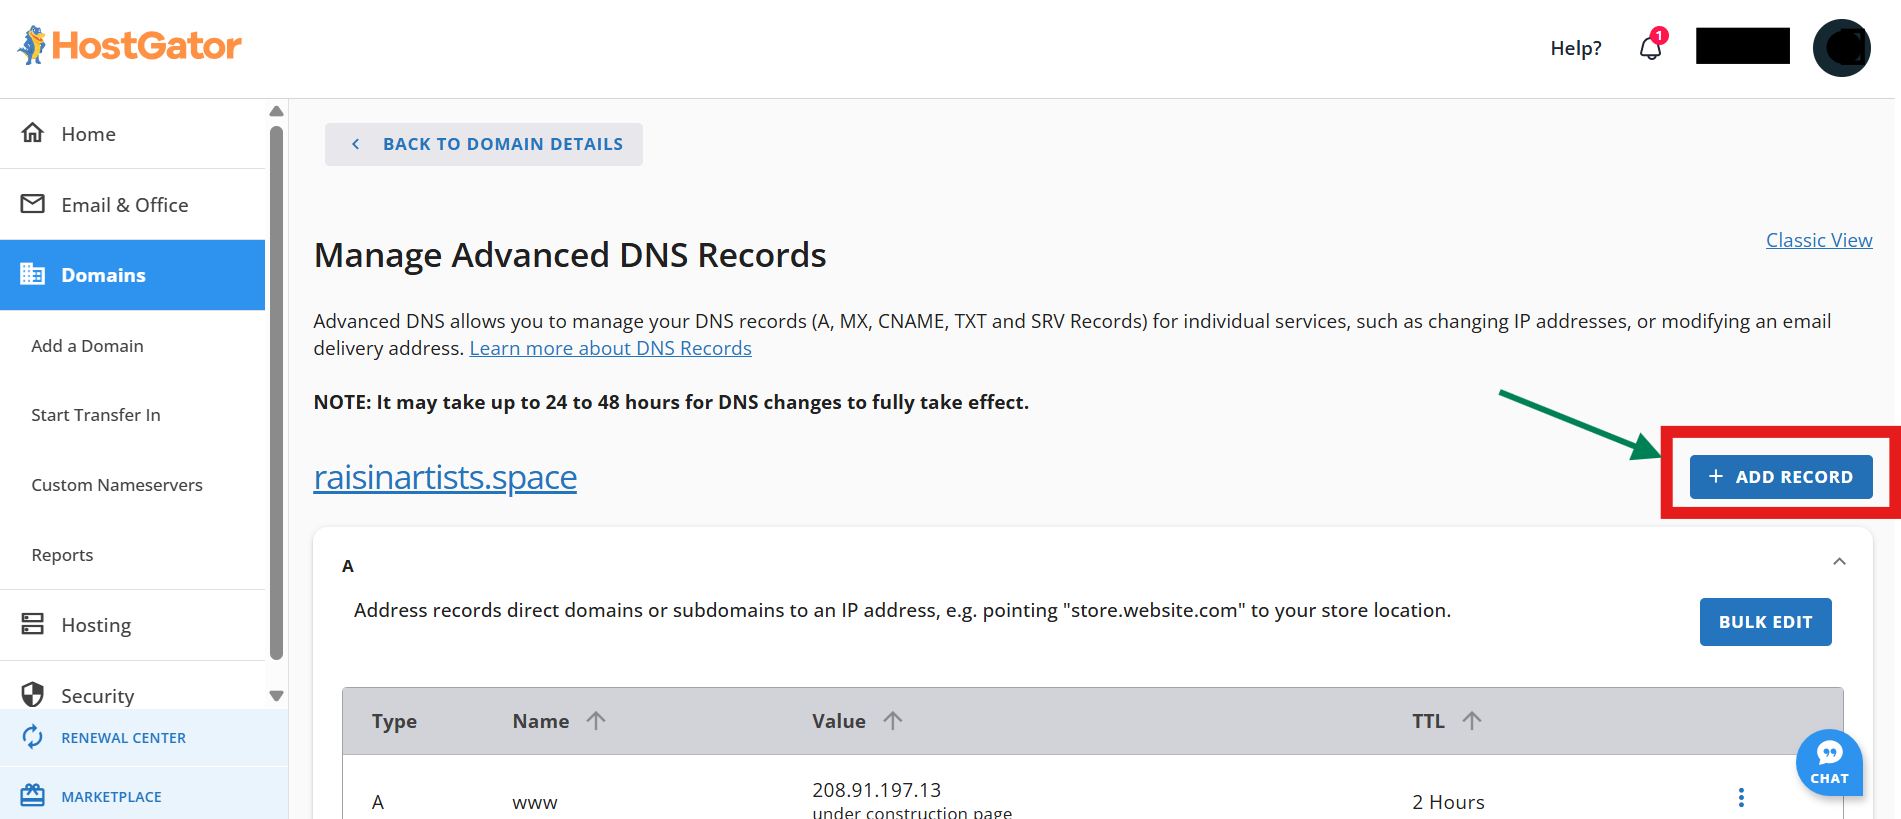Select the 2 Hours TTL cell
The width and height of the screenshot is (1901, 819).
[1448, 802]
